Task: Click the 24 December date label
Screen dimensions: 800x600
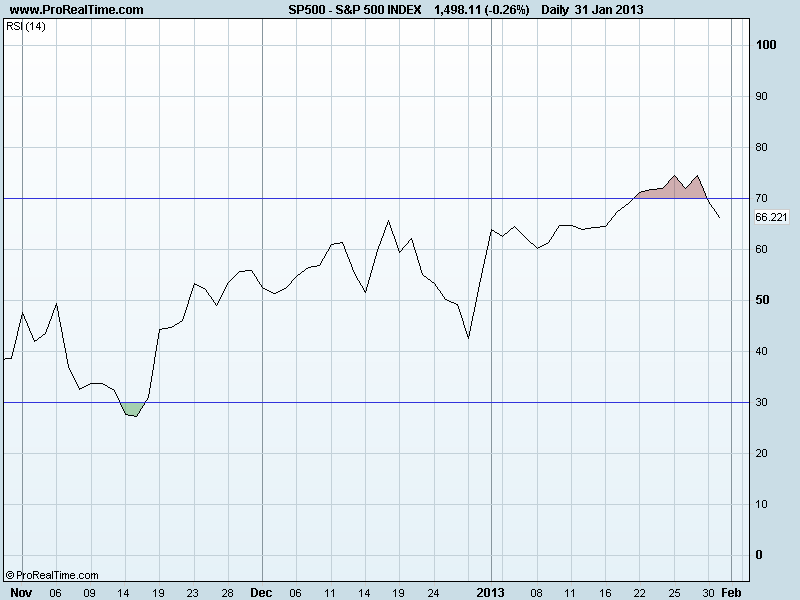Action: coord(433,593)
